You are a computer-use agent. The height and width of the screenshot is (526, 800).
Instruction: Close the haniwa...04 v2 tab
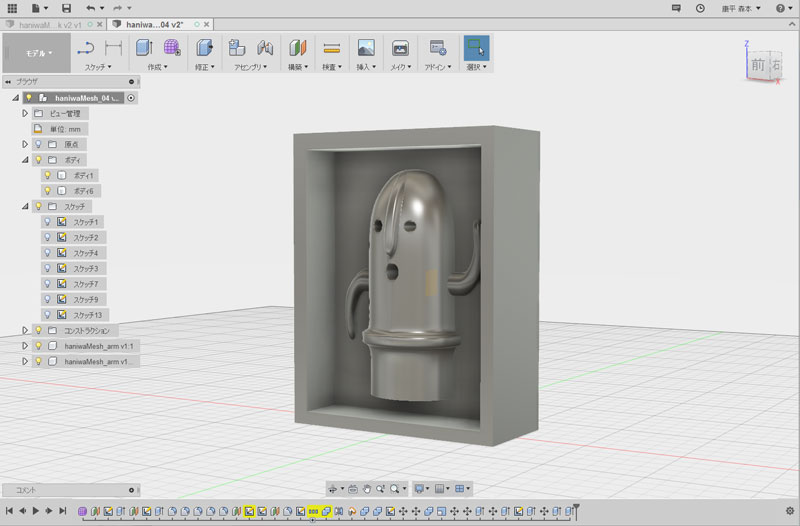206,24
